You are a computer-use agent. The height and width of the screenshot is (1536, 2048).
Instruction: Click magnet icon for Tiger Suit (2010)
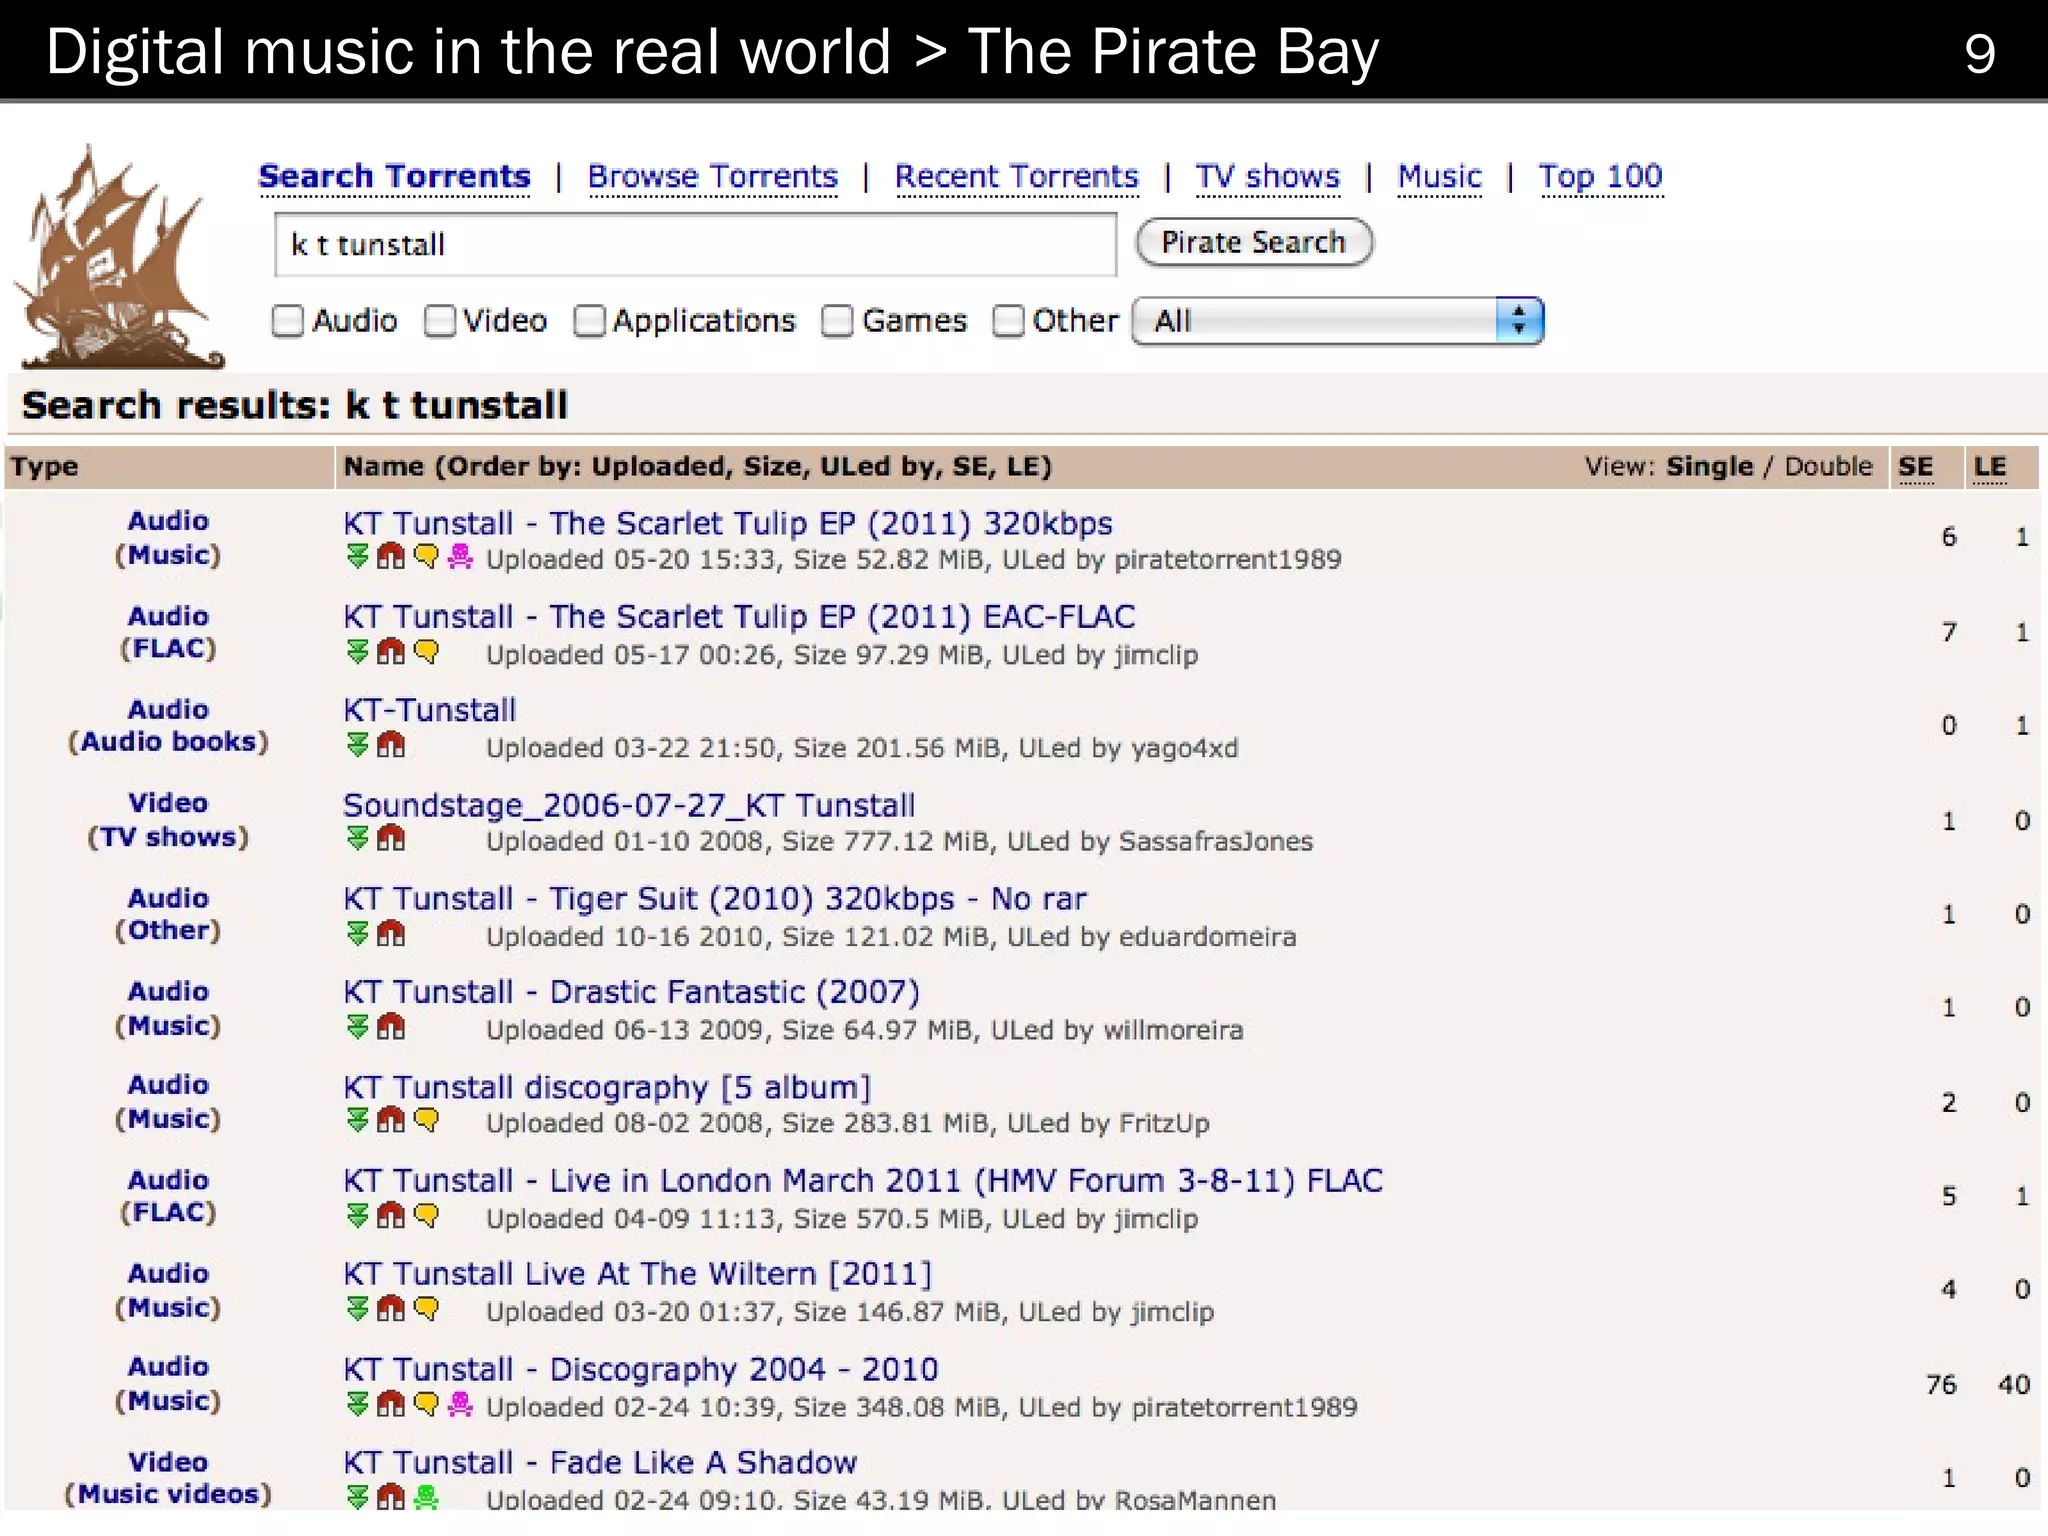[391, 934]
